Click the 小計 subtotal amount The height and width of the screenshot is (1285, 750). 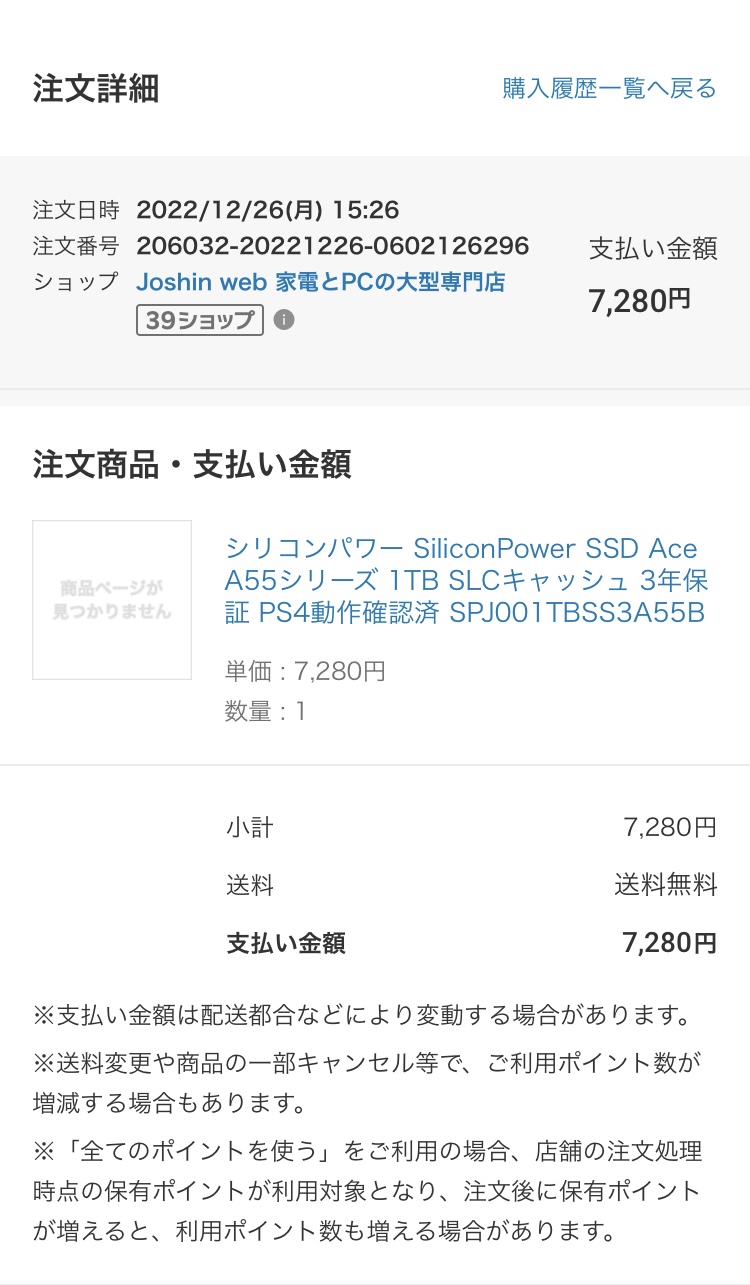669,827
